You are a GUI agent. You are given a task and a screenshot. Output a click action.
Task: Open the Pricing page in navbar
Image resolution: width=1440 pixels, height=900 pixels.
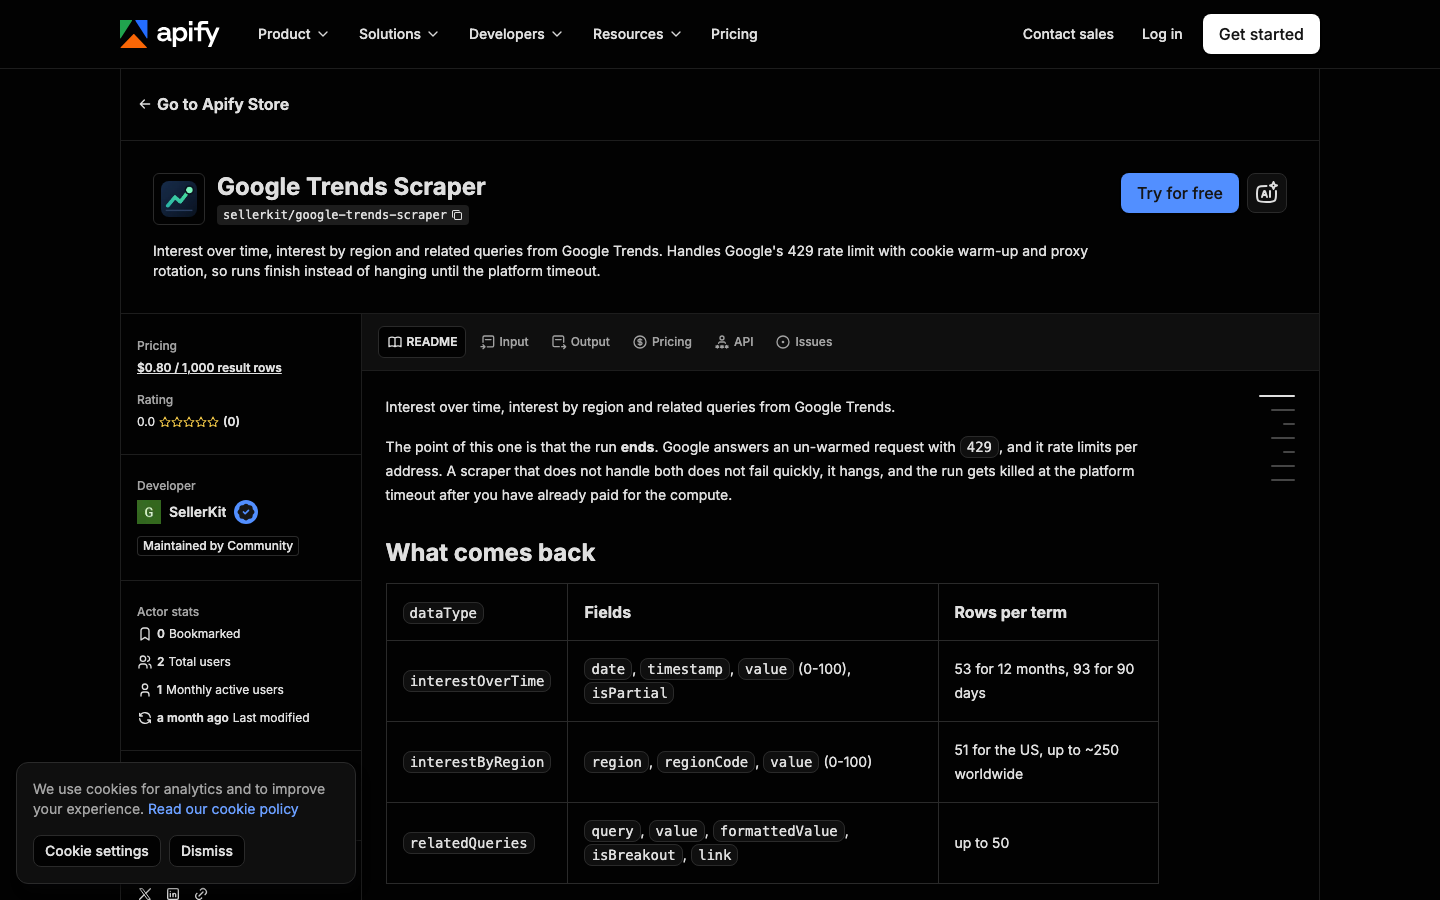click(734, 34)
